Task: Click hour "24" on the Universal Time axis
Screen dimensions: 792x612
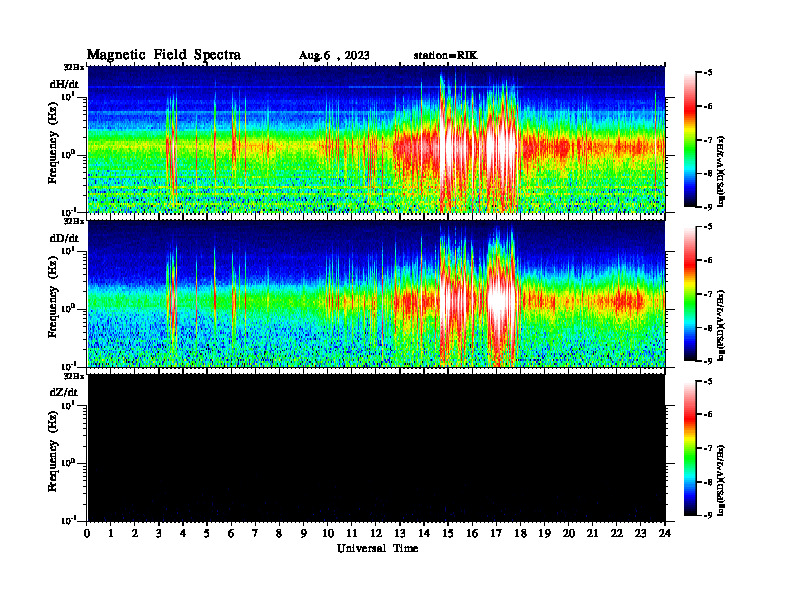Action: tap(665, 534)
